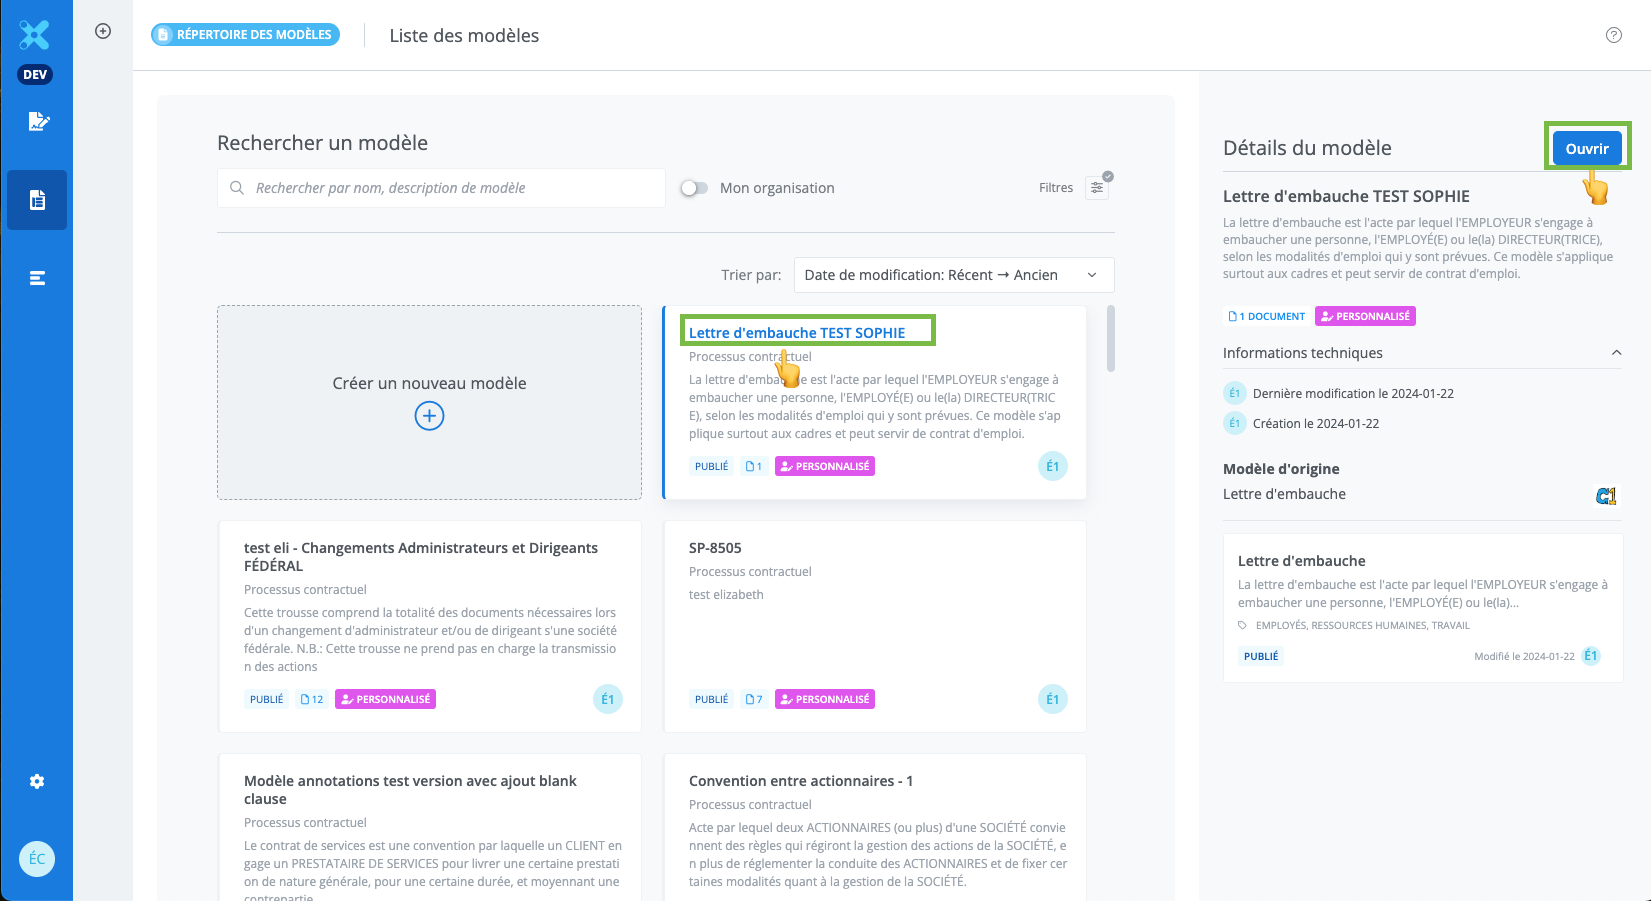Click the Ouvrir button
The width and height of the screenshot is (1651, 901).
pos(1586,148)
